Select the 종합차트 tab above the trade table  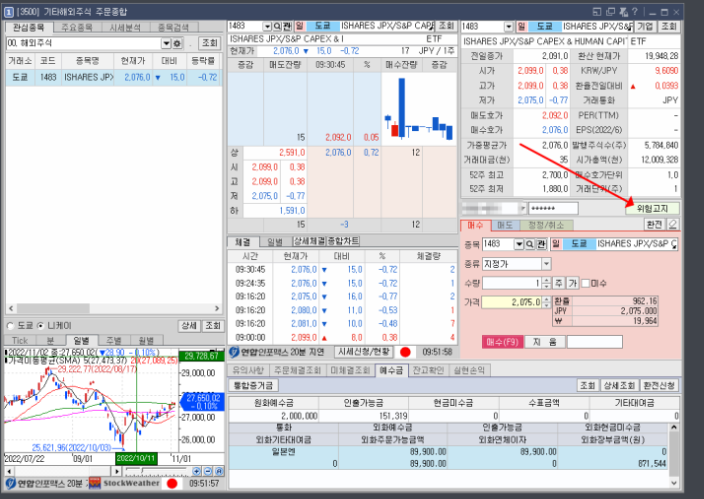click(343, 241)
